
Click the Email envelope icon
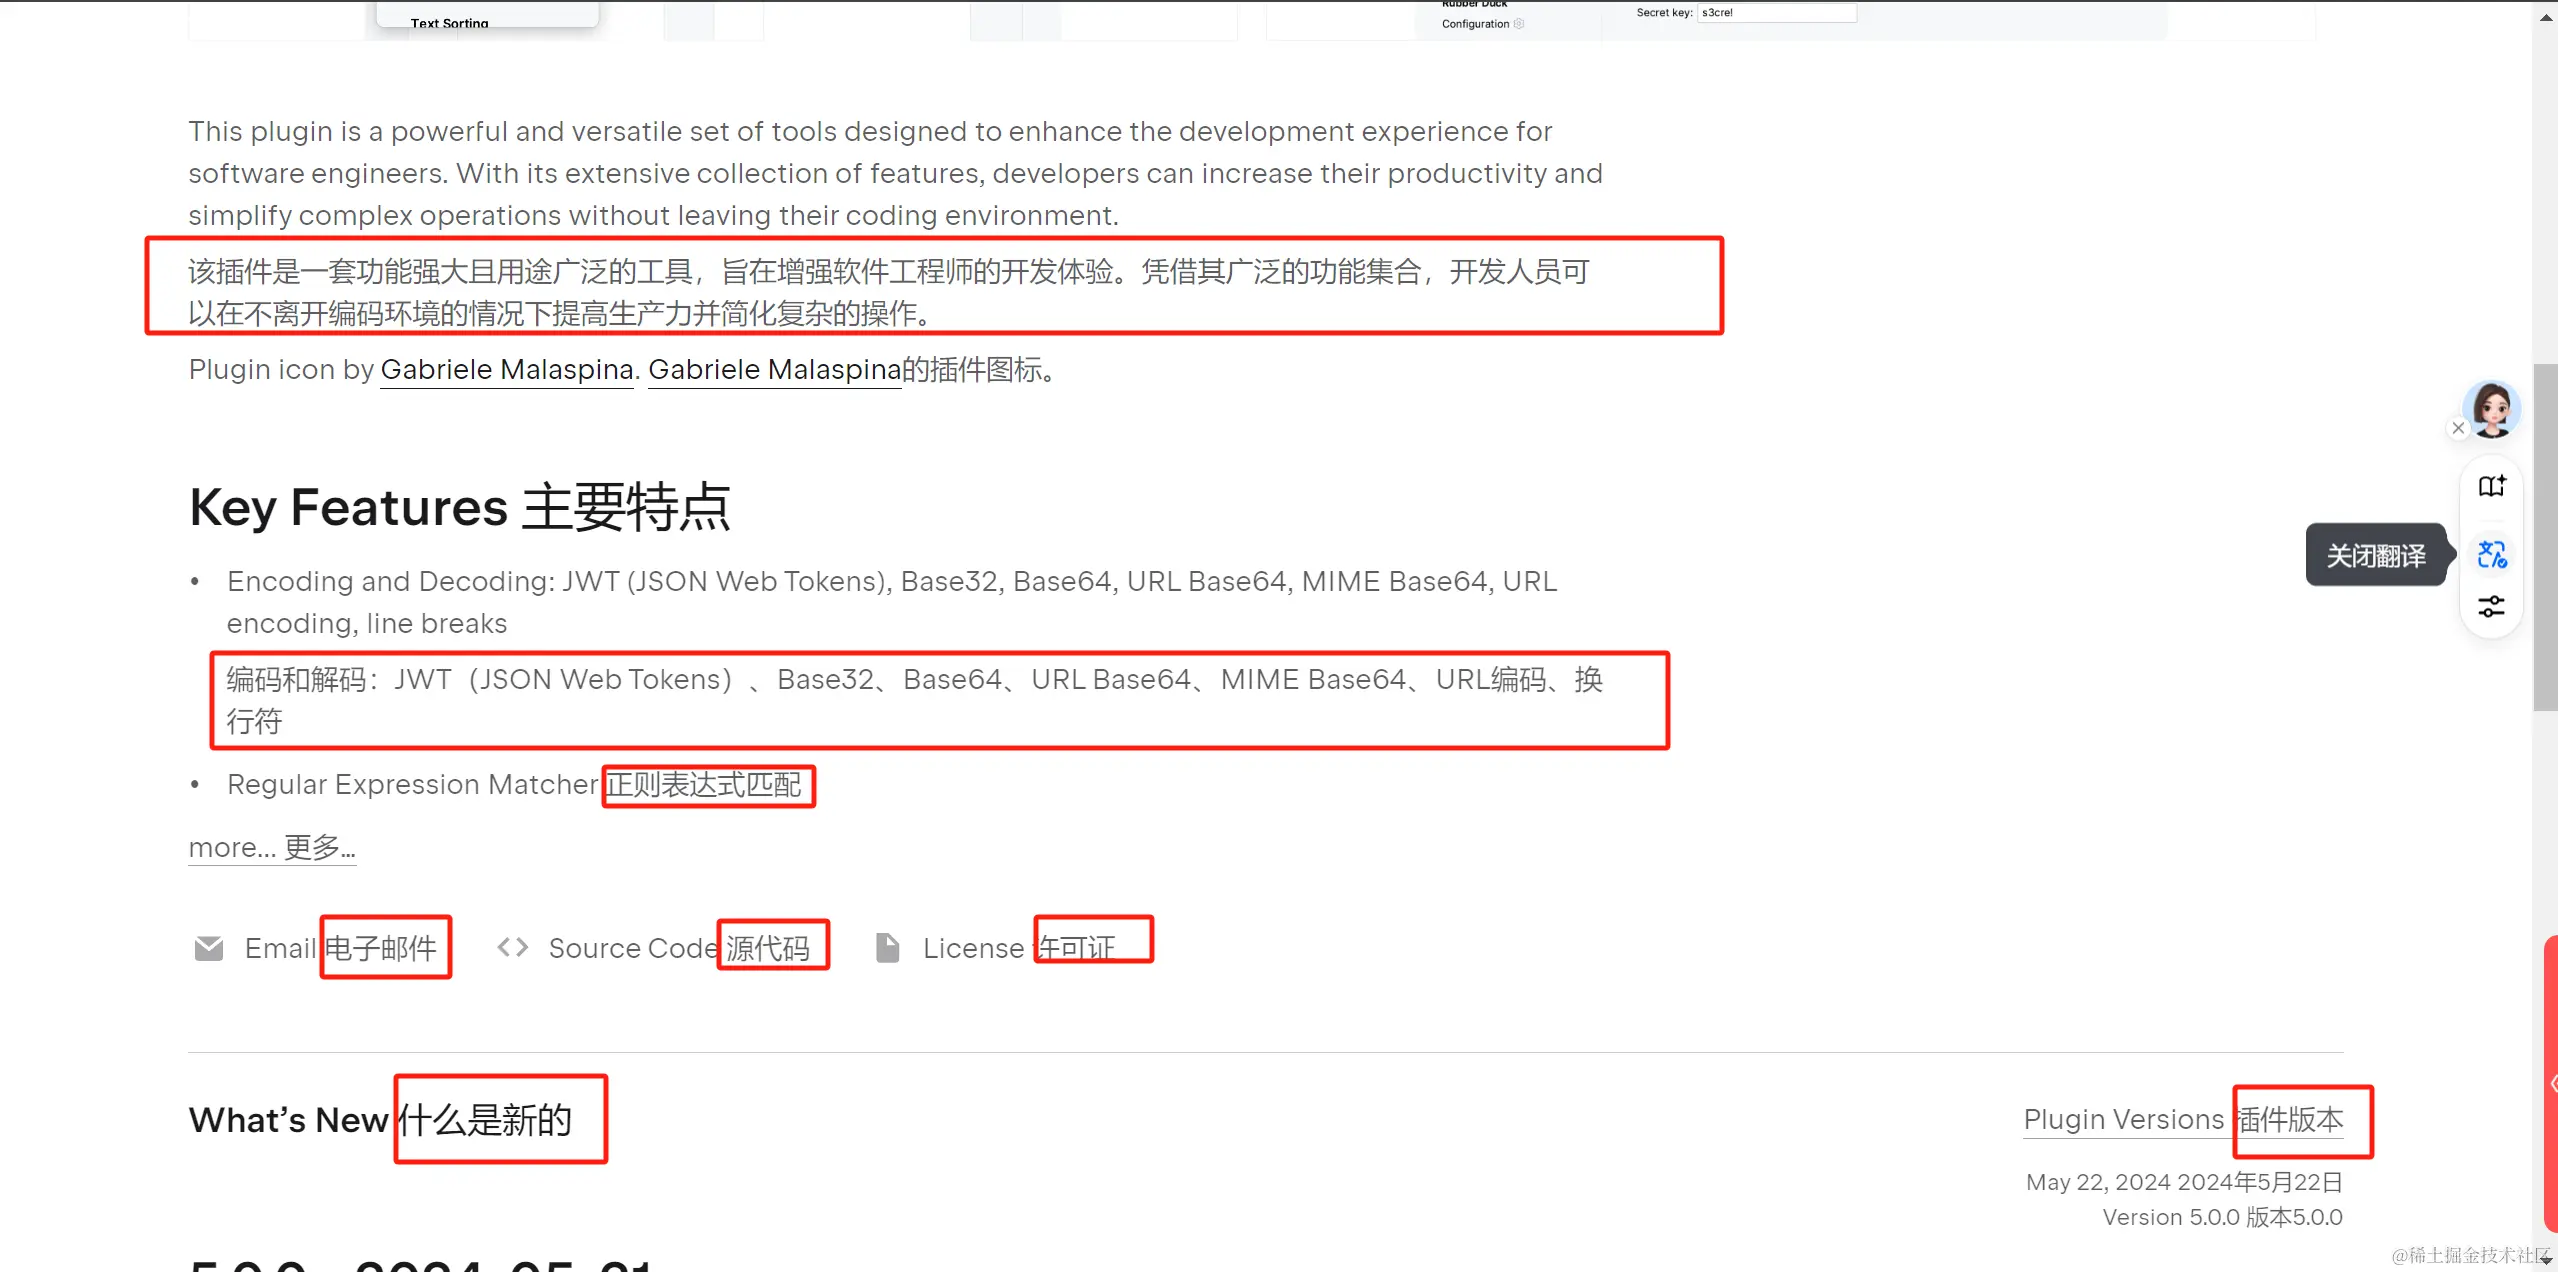click(x=209, y=947)
